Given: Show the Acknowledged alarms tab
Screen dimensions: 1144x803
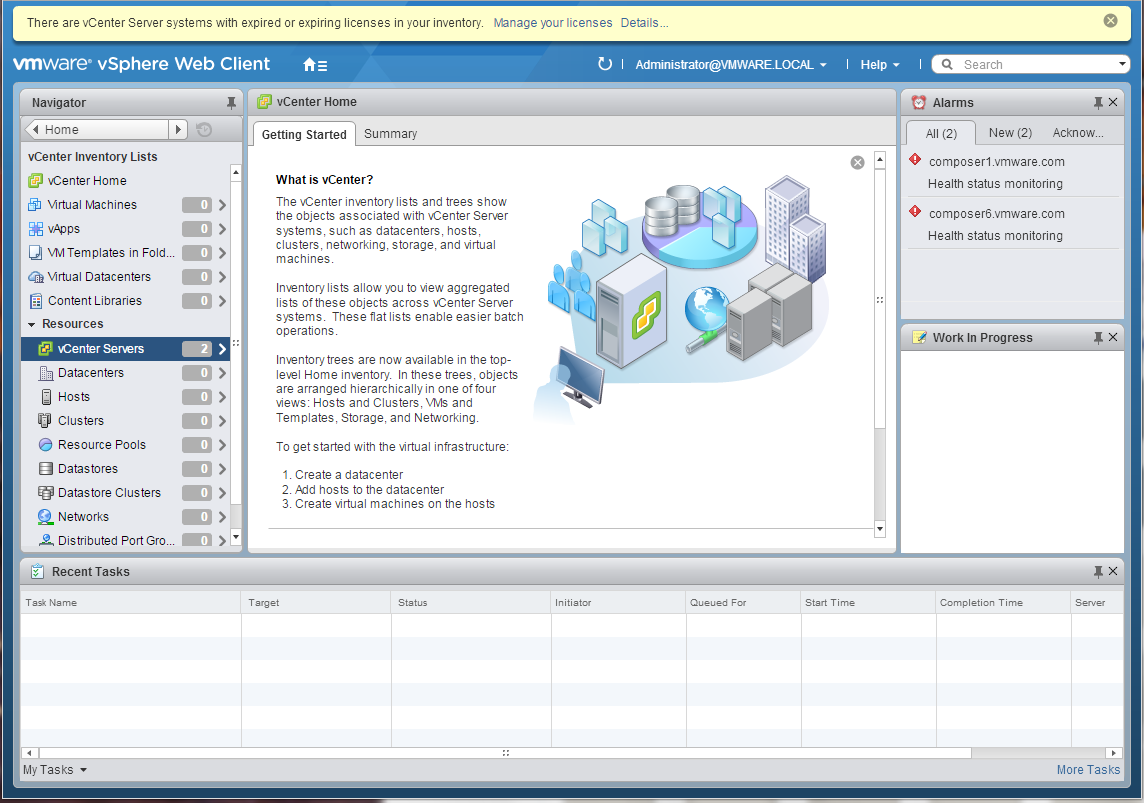Looking at the screenshot, I should click(x=1078, y=133).
